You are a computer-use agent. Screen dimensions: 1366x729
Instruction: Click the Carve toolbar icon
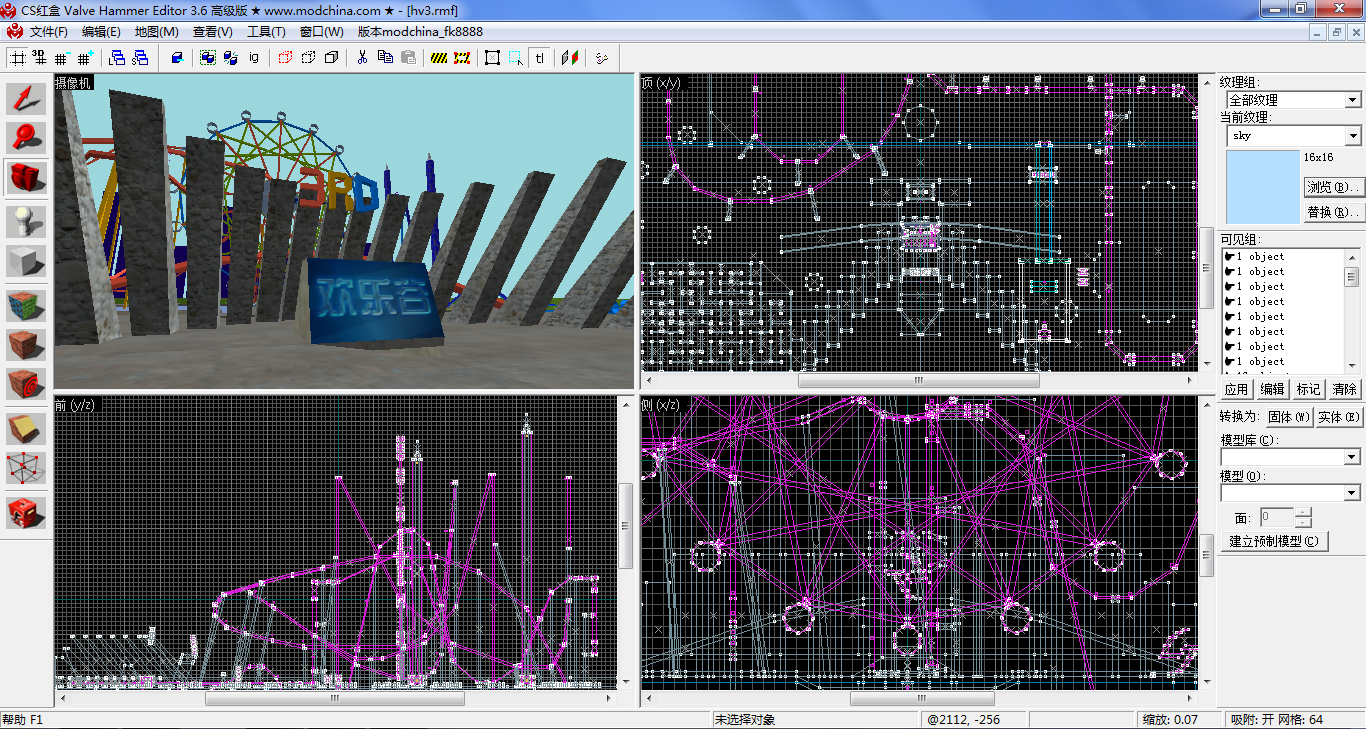177,58
